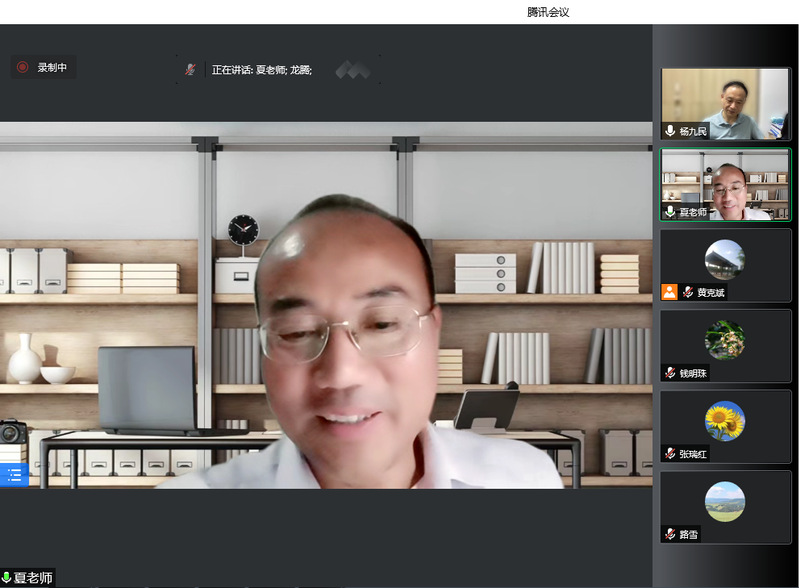Click the orange host icon beside 黄克斌
Screen dimensions: 799x588
tap(670, 292)
